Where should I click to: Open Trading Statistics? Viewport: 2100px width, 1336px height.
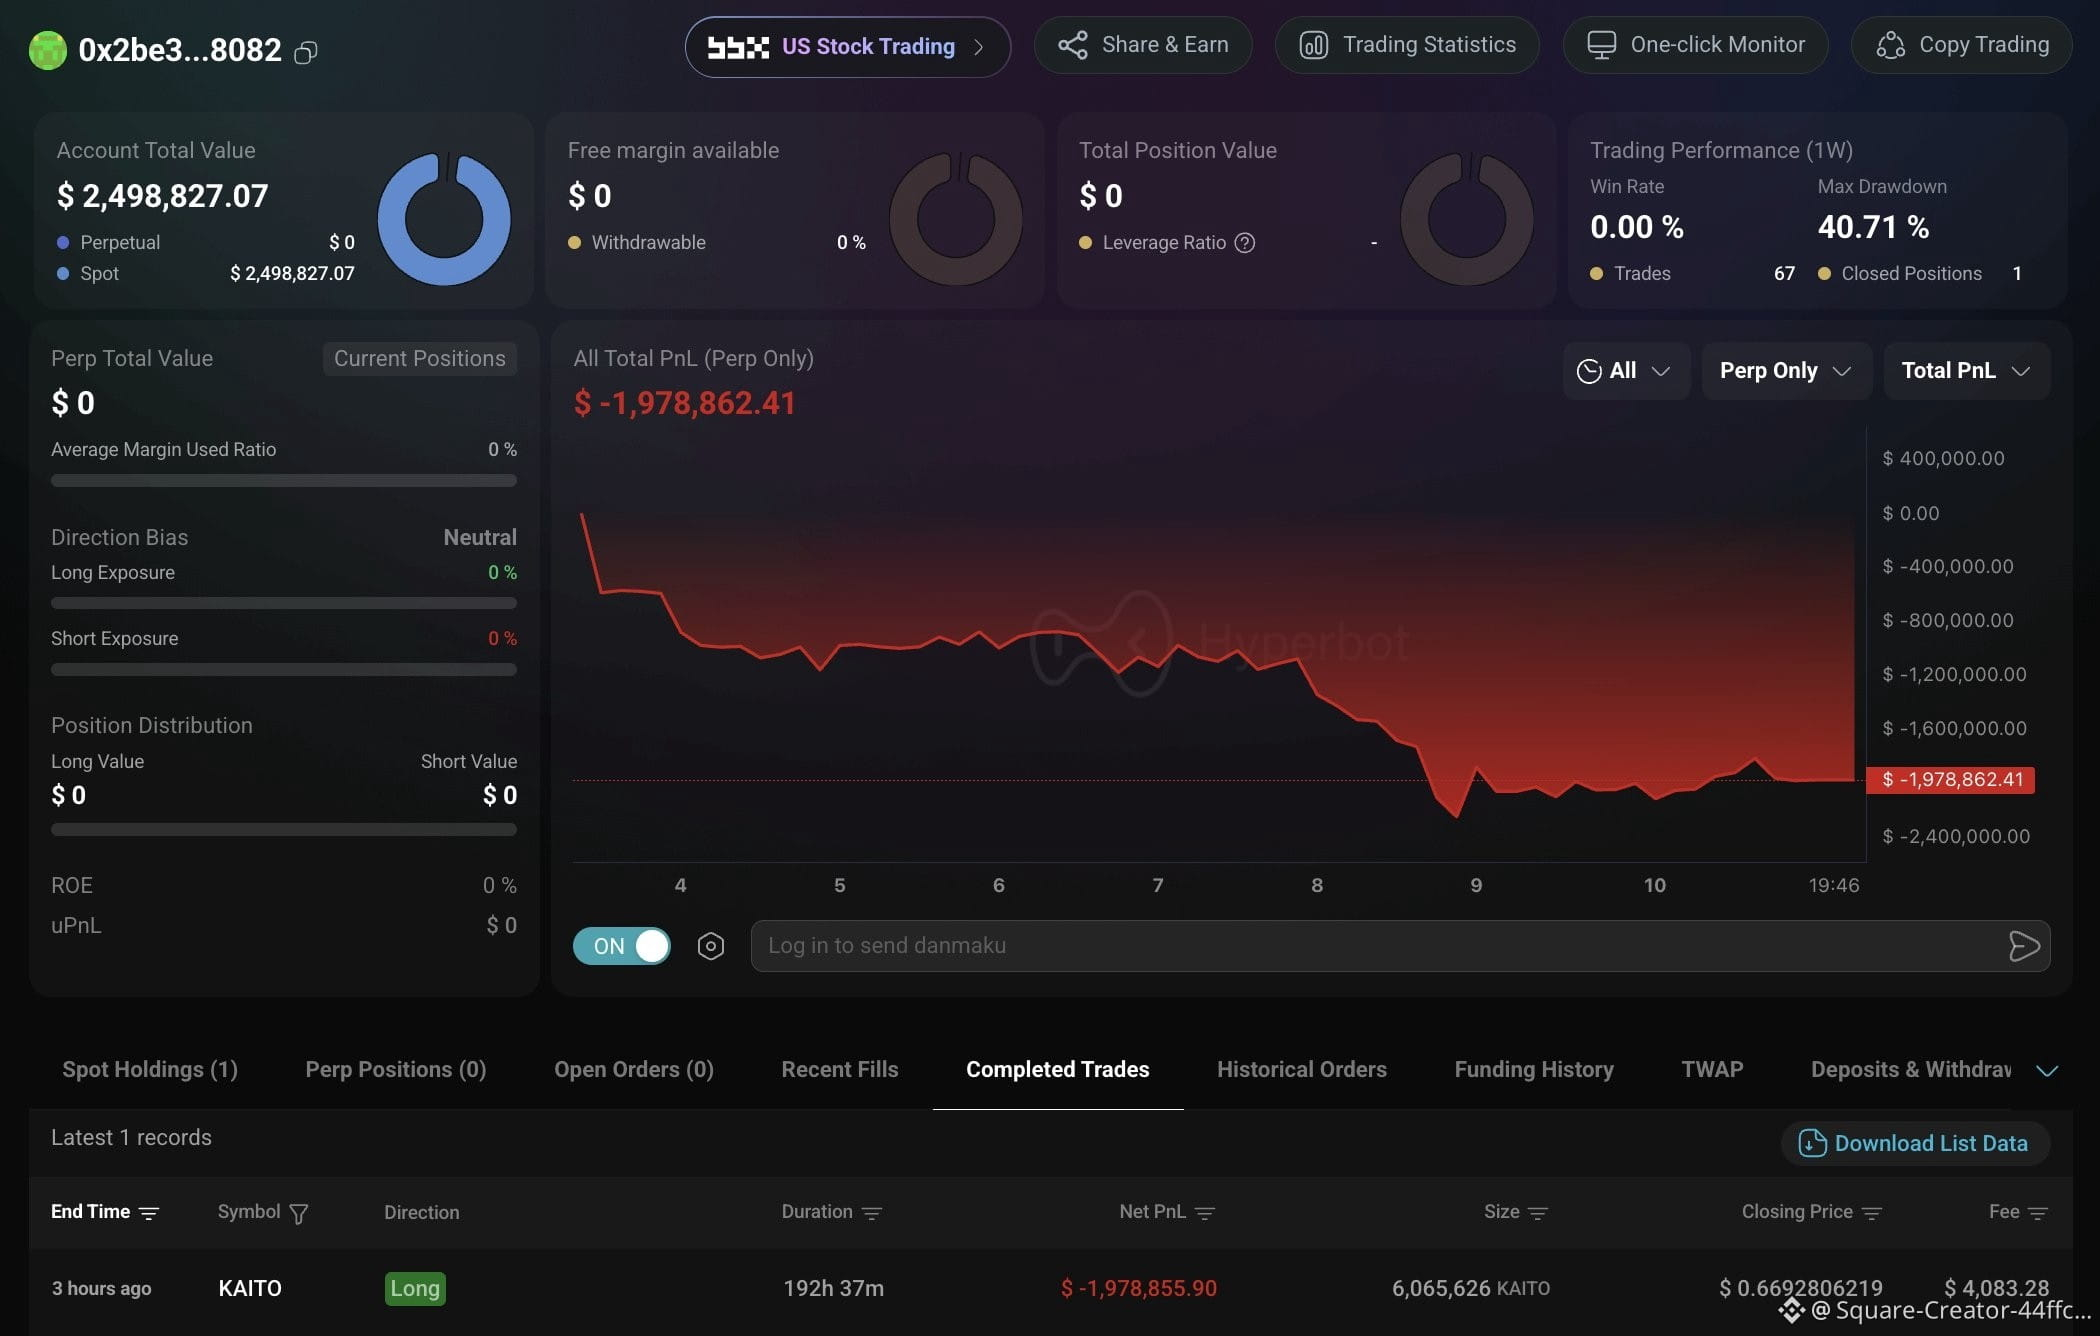(1407, 45)
